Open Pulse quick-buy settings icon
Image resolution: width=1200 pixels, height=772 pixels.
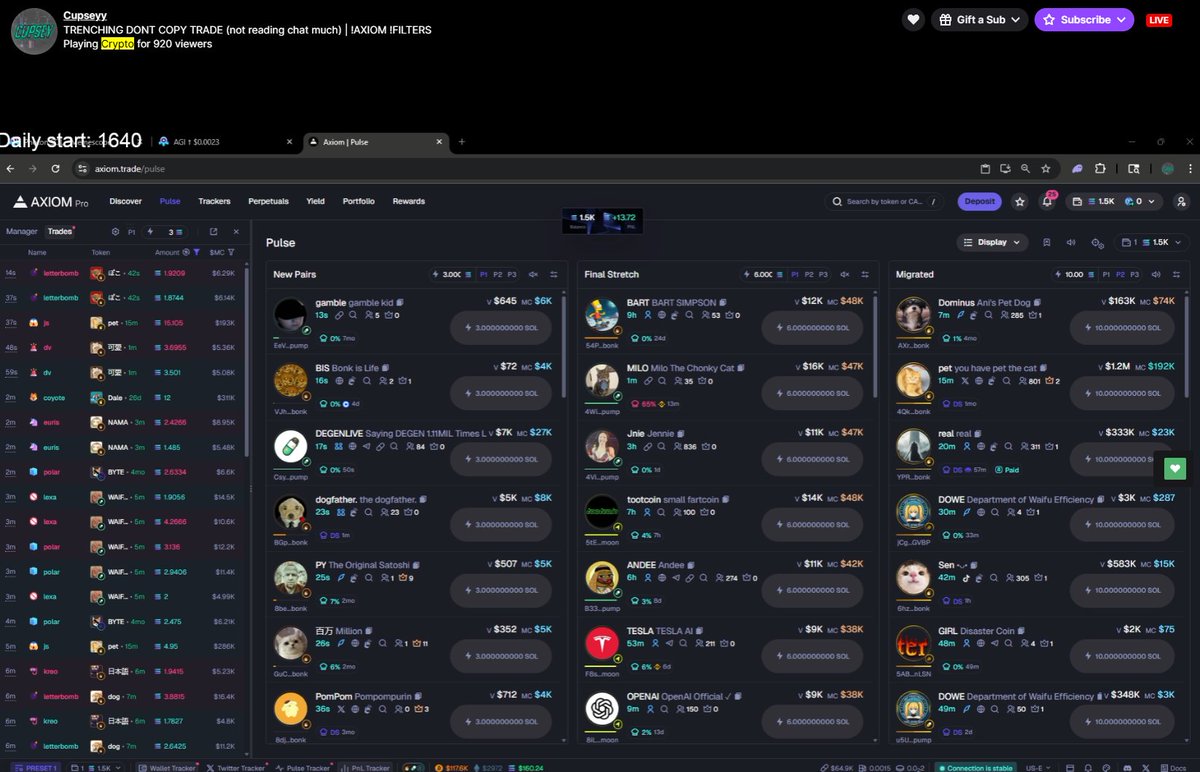coord(1096,242)
